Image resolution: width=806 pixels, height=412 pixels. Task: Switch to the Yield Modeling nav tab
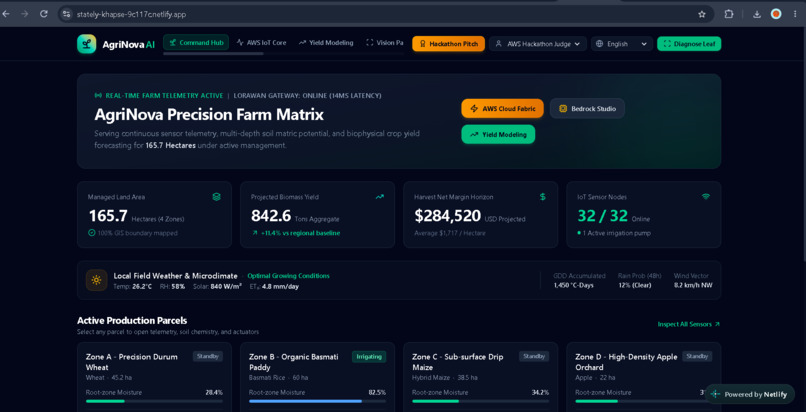click(326, 43)
